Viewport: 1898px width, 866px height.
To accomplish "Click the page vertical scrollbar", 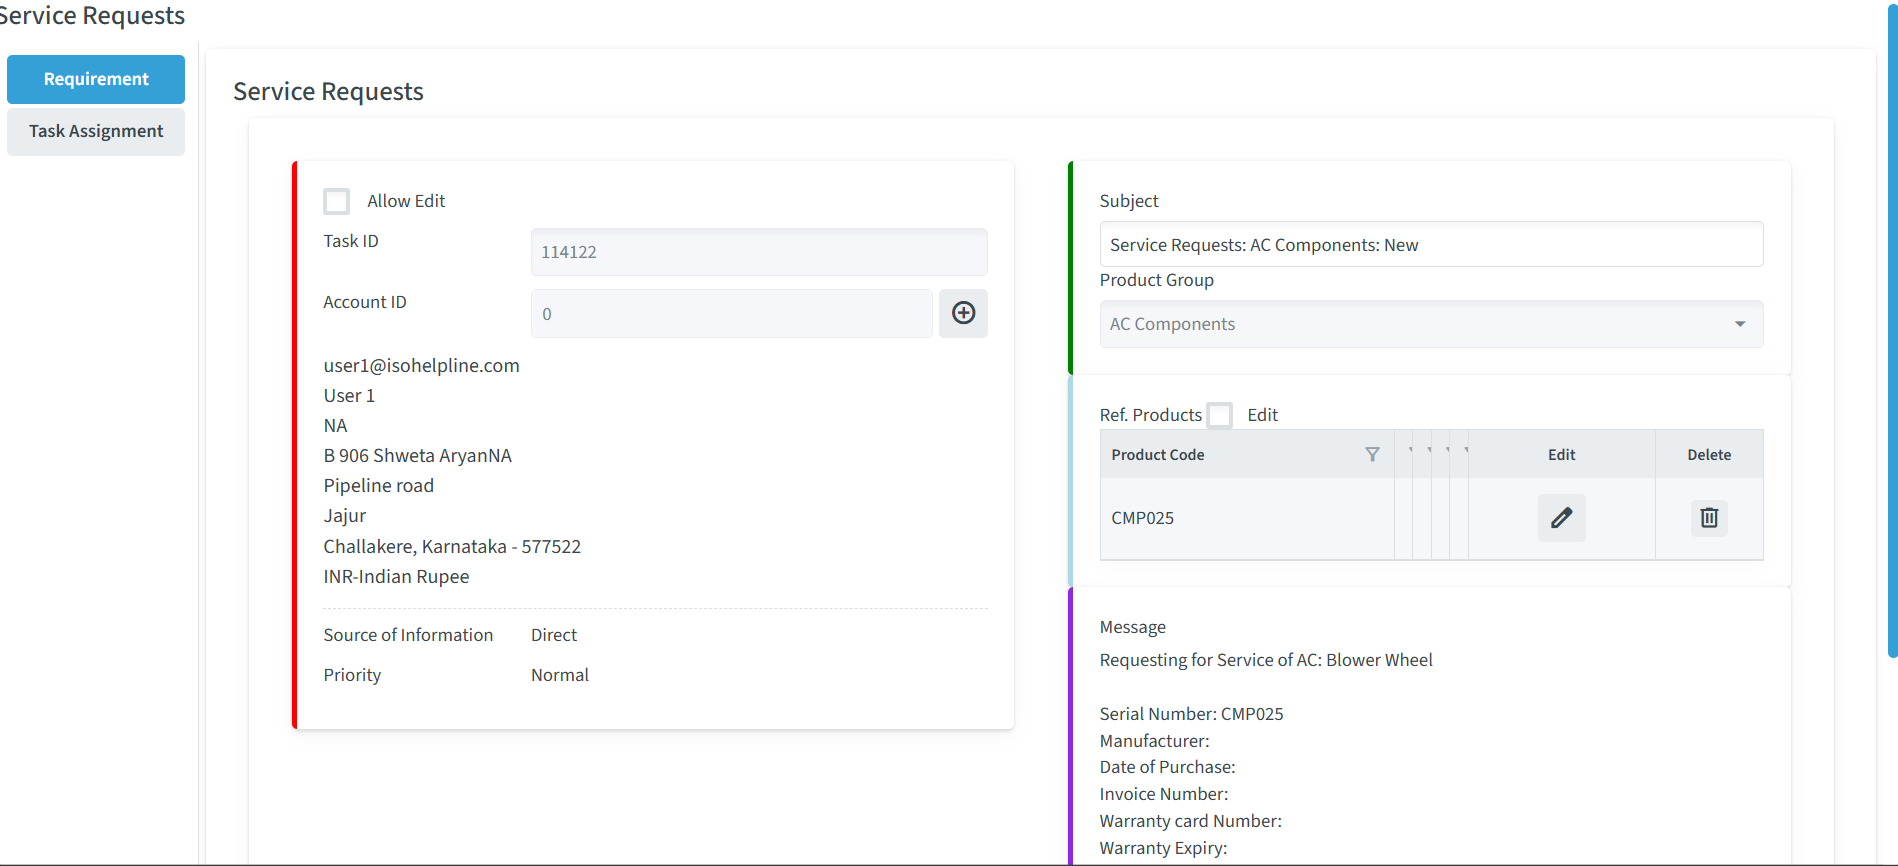I will (1892, 330).
